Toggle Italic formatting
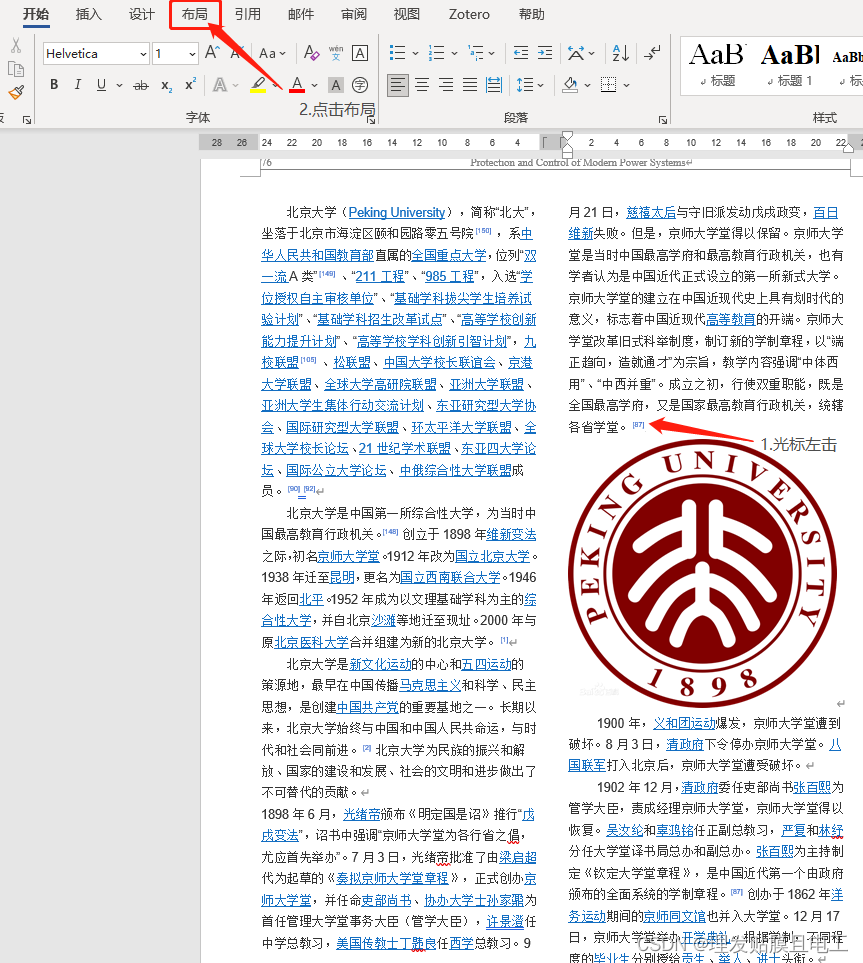This screenshot has height=963, width=863. coord(77,85)
